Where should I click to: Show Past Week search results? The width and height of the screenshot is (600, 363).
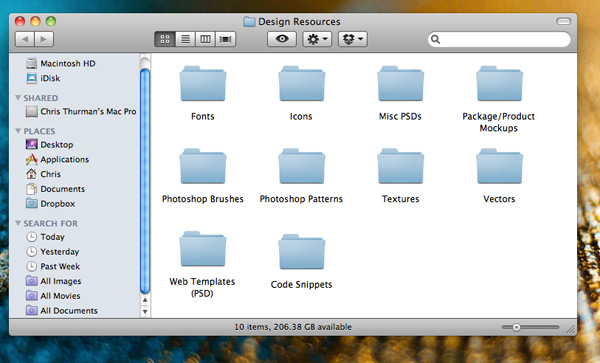click(53, 266)
